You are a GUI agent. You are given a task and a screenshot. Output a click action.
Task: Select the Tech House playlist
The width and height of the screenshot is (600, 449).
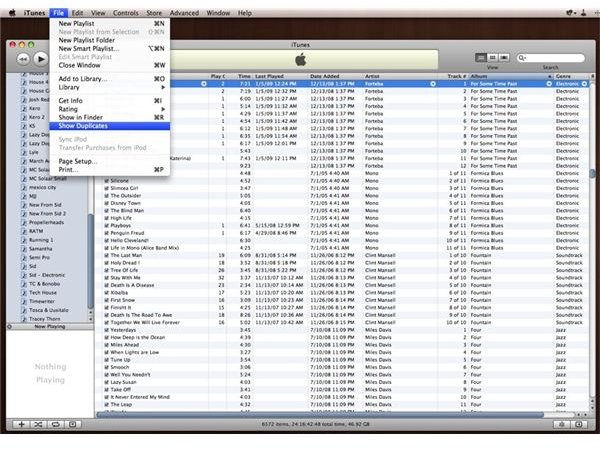coord(43,293)
